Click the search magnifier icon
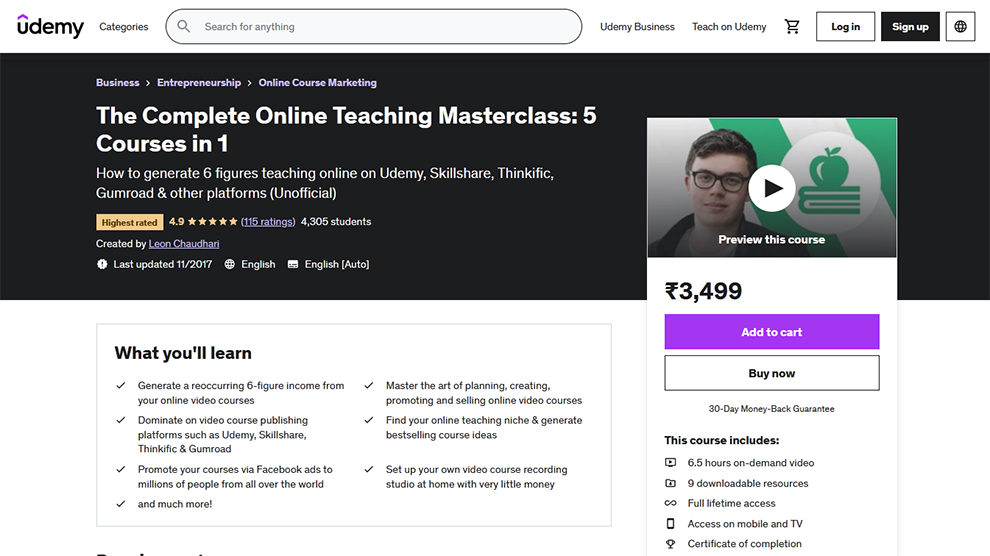The image size is (990, 556). [184, 27]
